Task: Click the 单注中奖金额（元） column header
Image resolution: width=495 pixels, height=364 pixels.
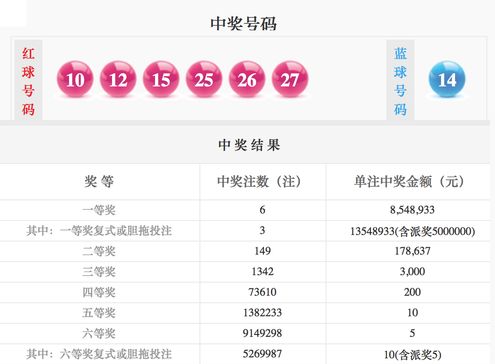Action: 409,182
